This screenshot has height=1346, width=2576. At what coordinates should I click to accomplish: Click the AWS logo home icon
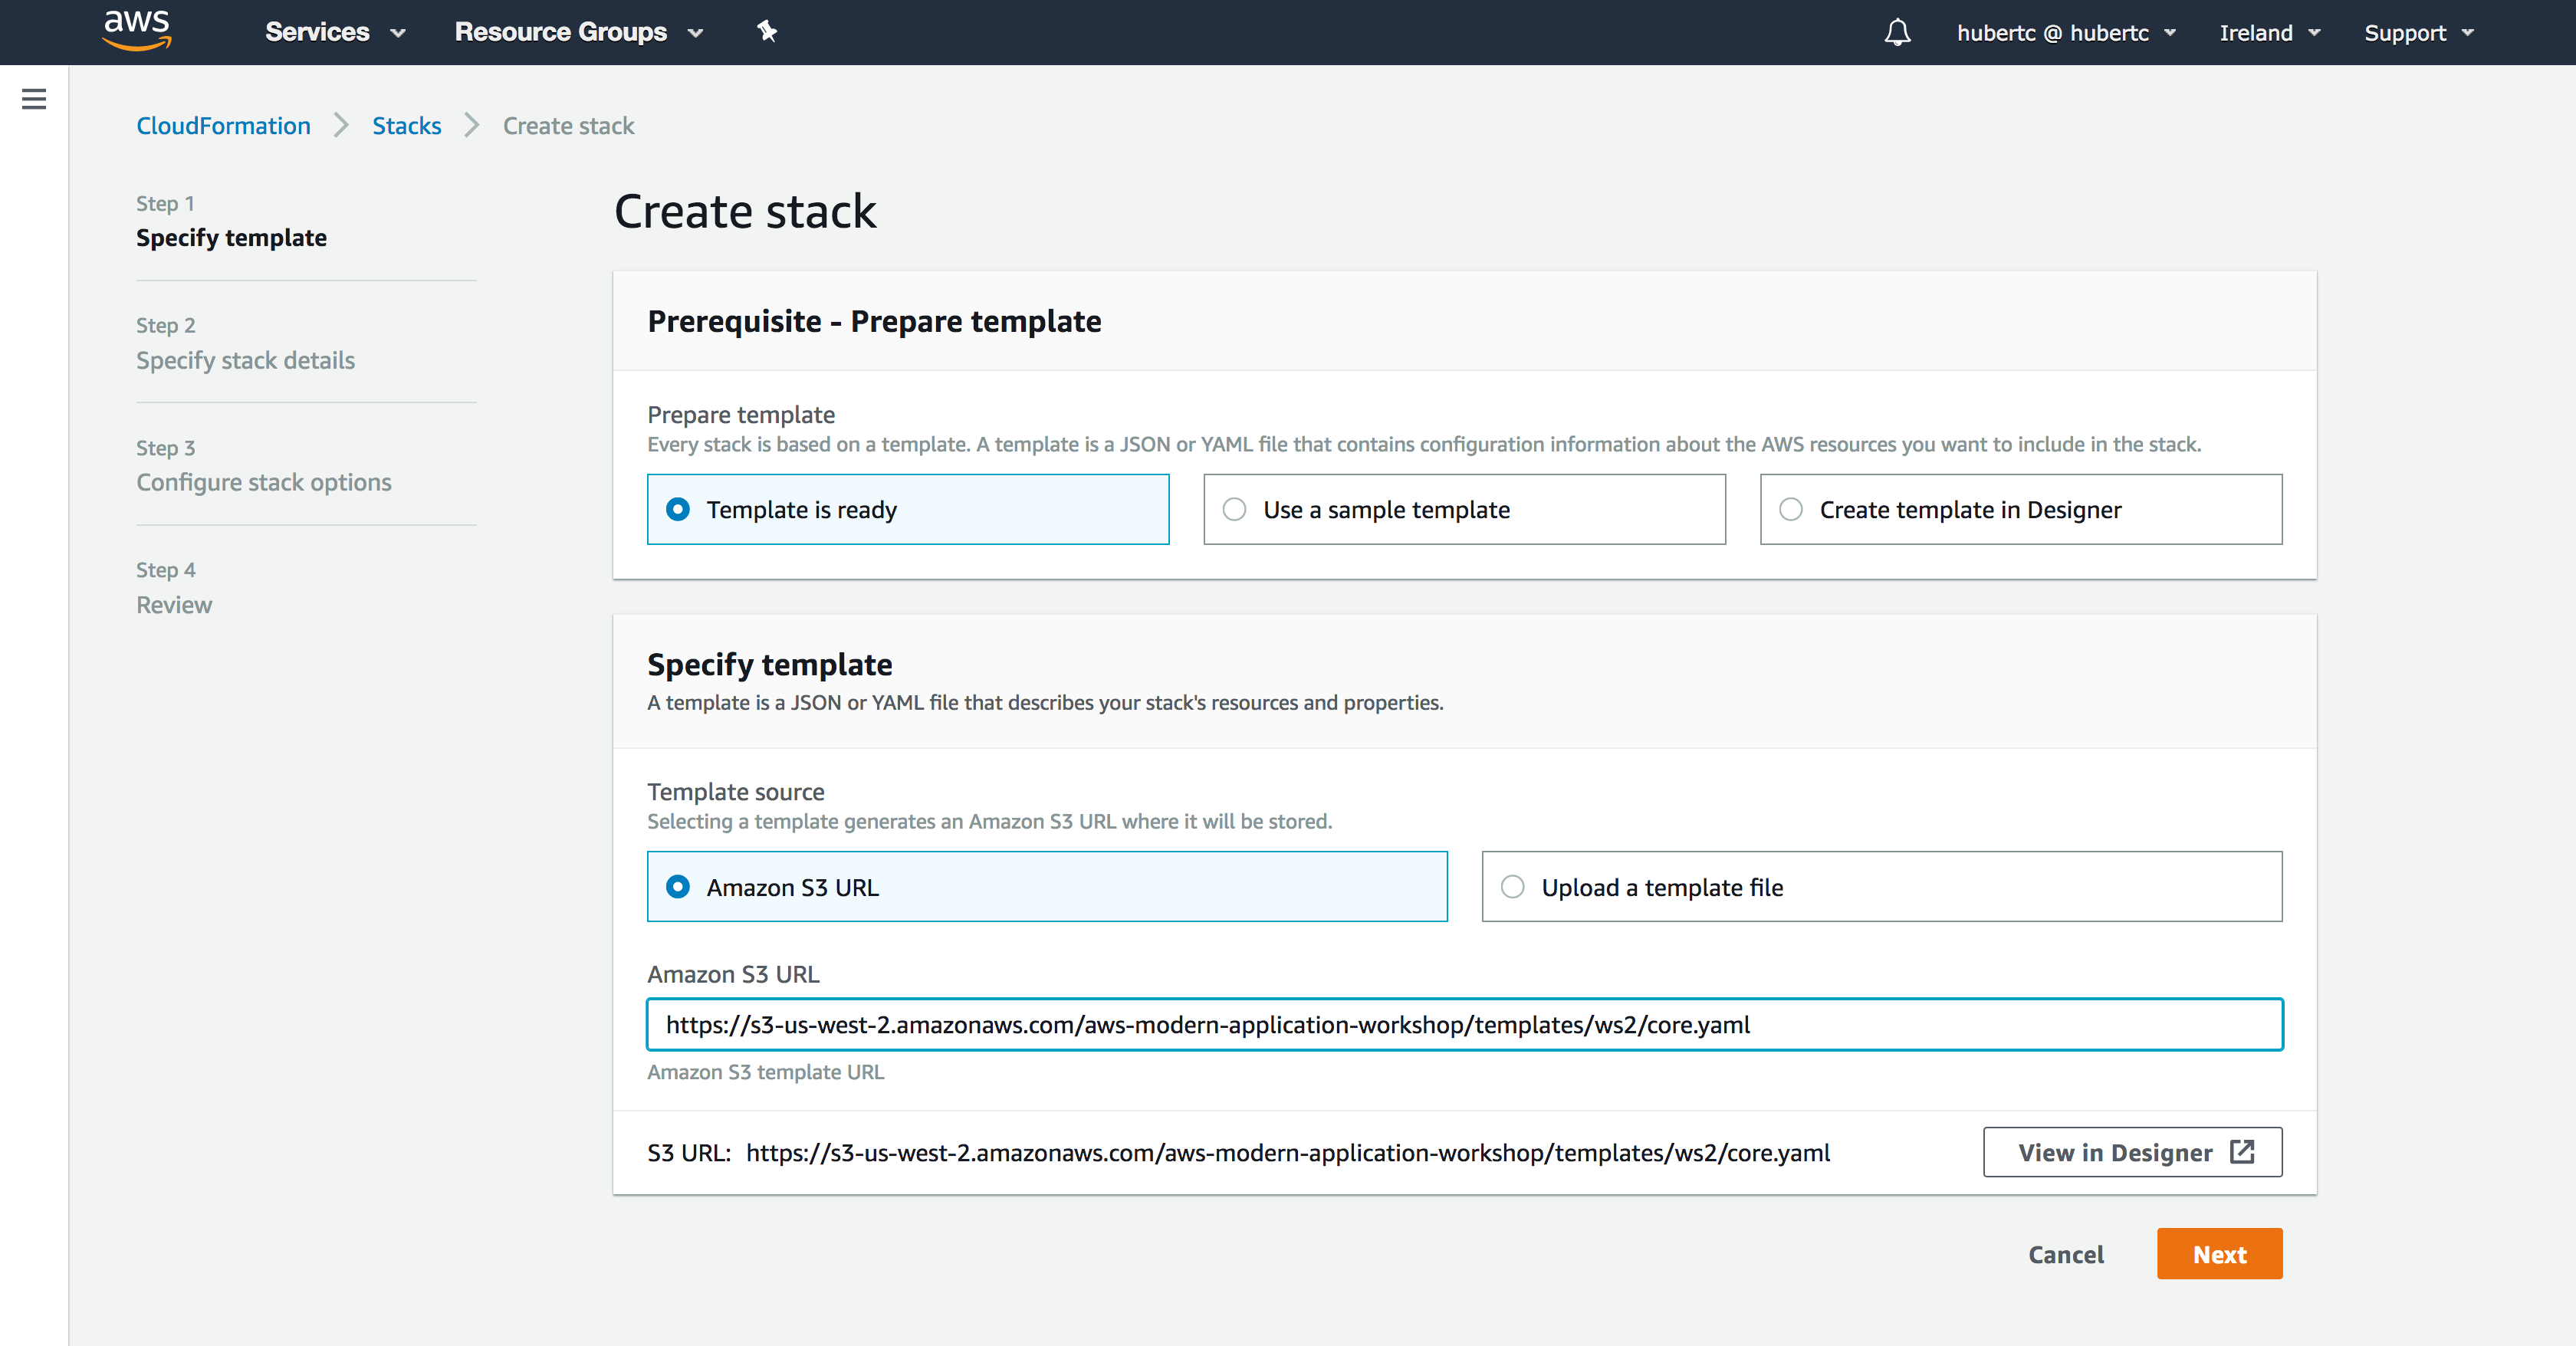138,31
